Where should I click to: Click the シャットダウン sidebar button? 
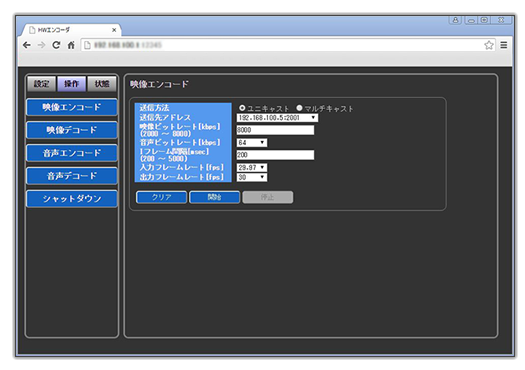click(x=72, y=199)
